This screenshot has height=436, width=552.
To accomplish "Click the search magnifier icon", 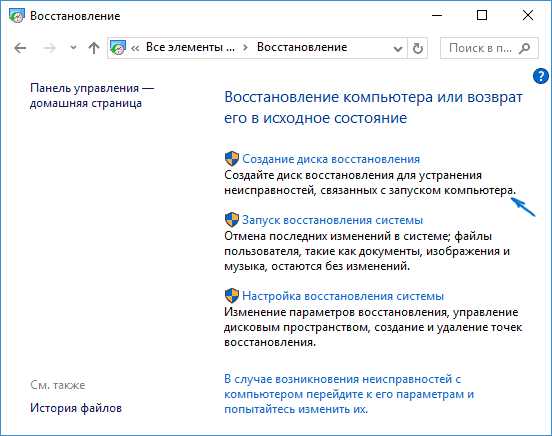I will point(525,48).
